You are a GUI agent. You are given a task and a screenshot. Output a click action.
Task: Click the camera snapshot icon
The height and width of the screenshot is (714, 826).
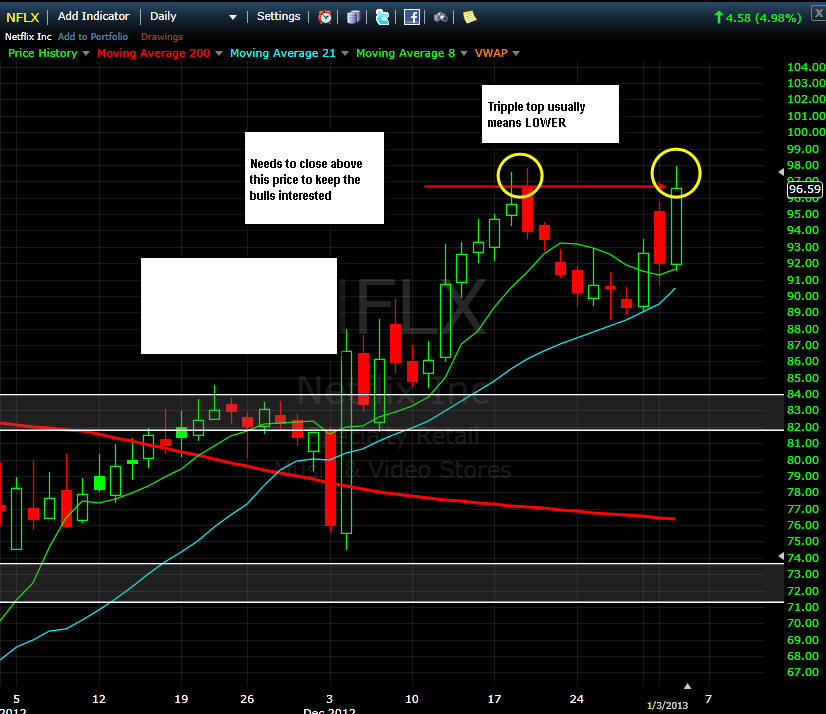440,17
